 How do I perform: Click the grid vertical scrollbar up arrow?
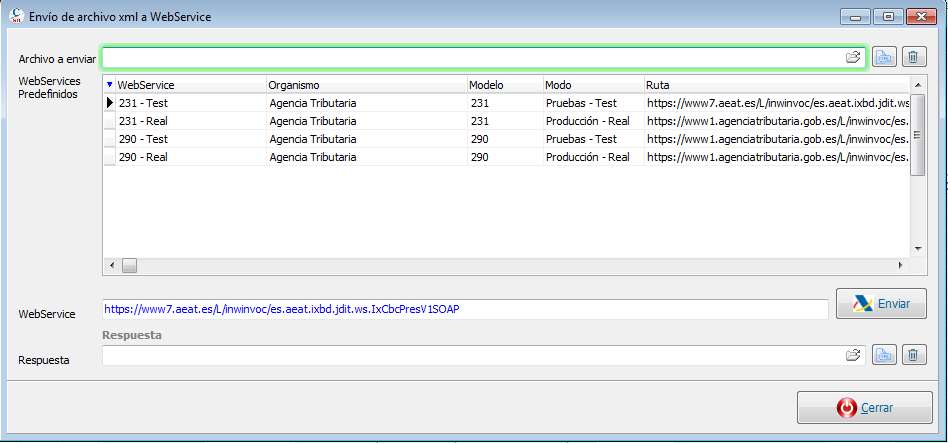tap(917, 85)
